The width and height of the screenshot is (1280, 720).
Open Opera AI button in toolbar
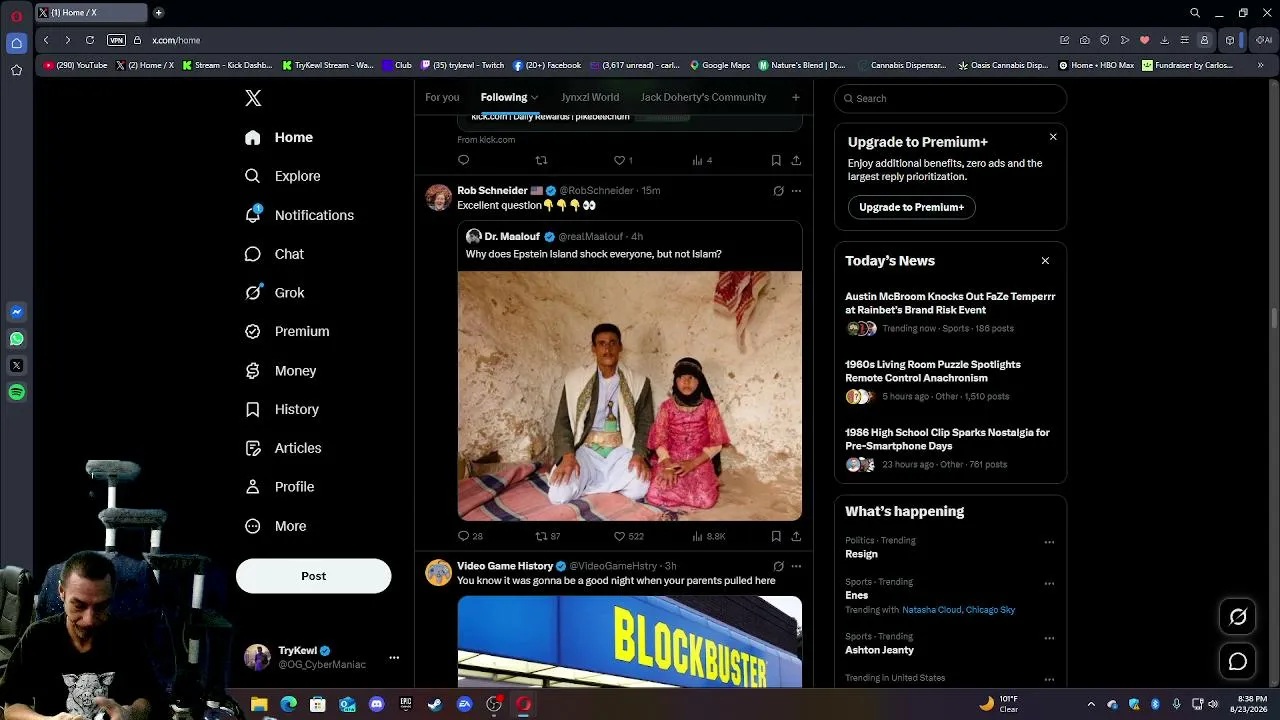[1264, 40]
